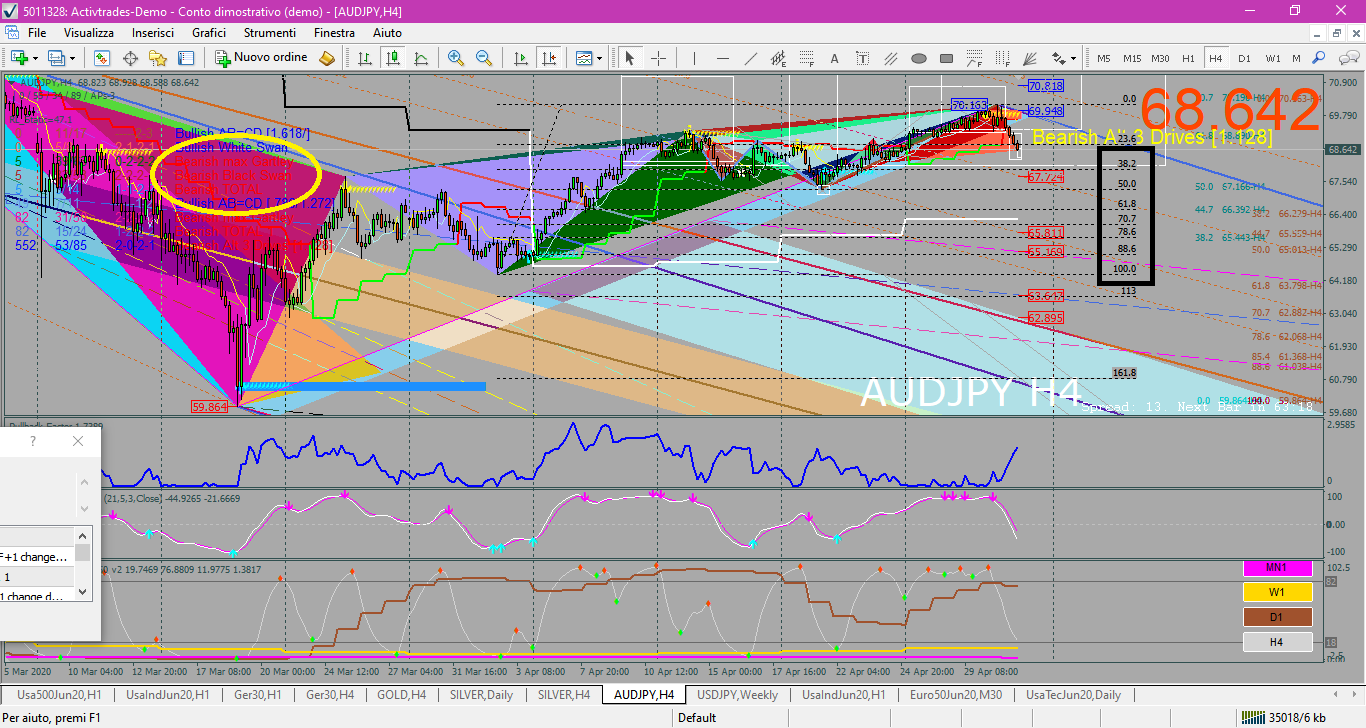
Task: Switch to USDJPY,Weekly chart tab
Action: coord(737,694)
